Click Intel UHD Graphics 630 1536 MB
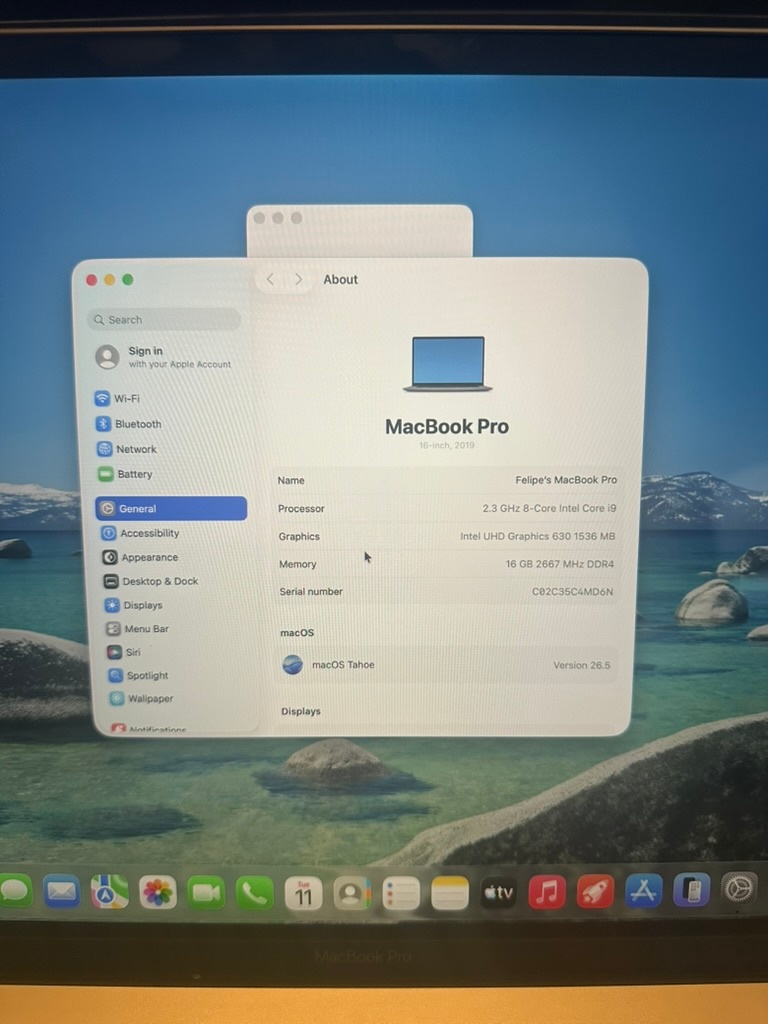 tap(537, 536)
